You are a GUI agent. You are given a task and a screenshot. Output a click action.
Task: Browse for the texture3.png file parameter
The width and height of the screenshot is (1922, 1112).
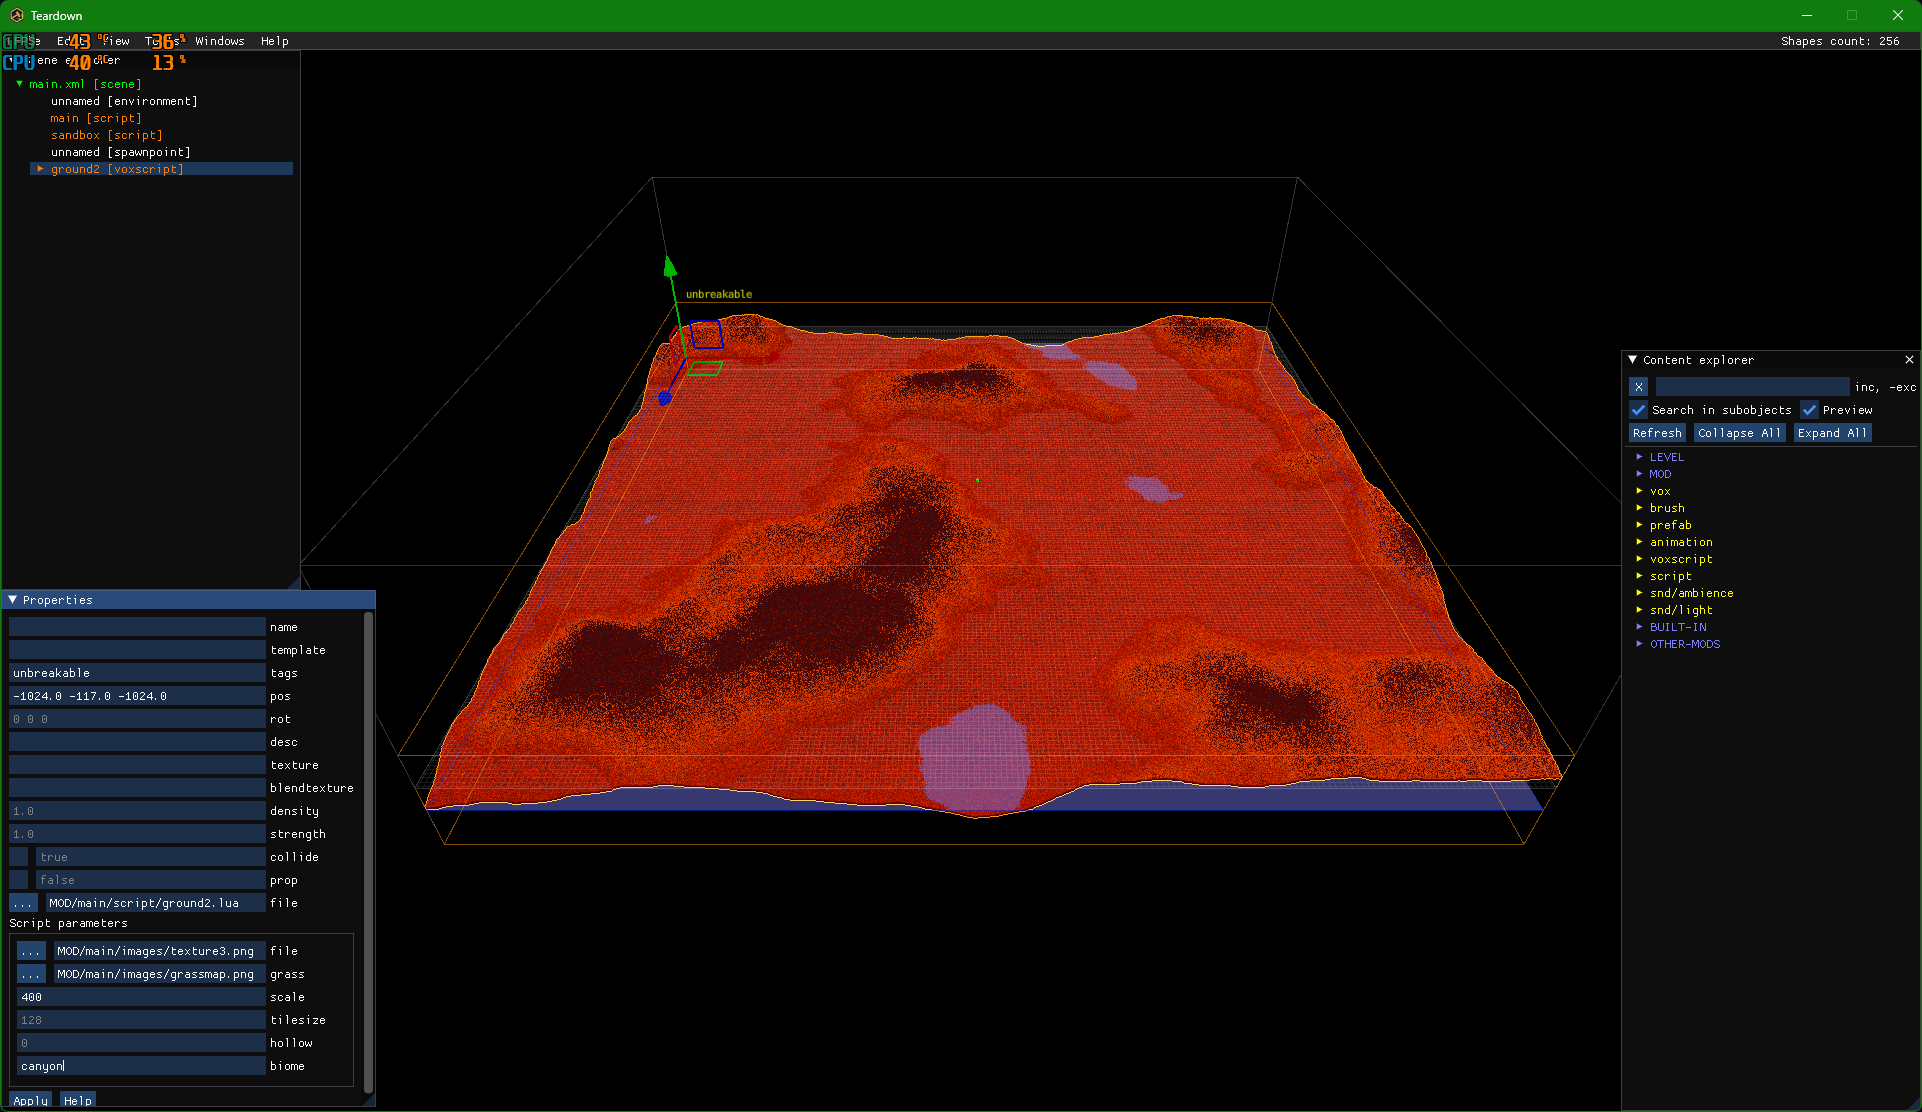pyautogui.click(x=31, y=951)
